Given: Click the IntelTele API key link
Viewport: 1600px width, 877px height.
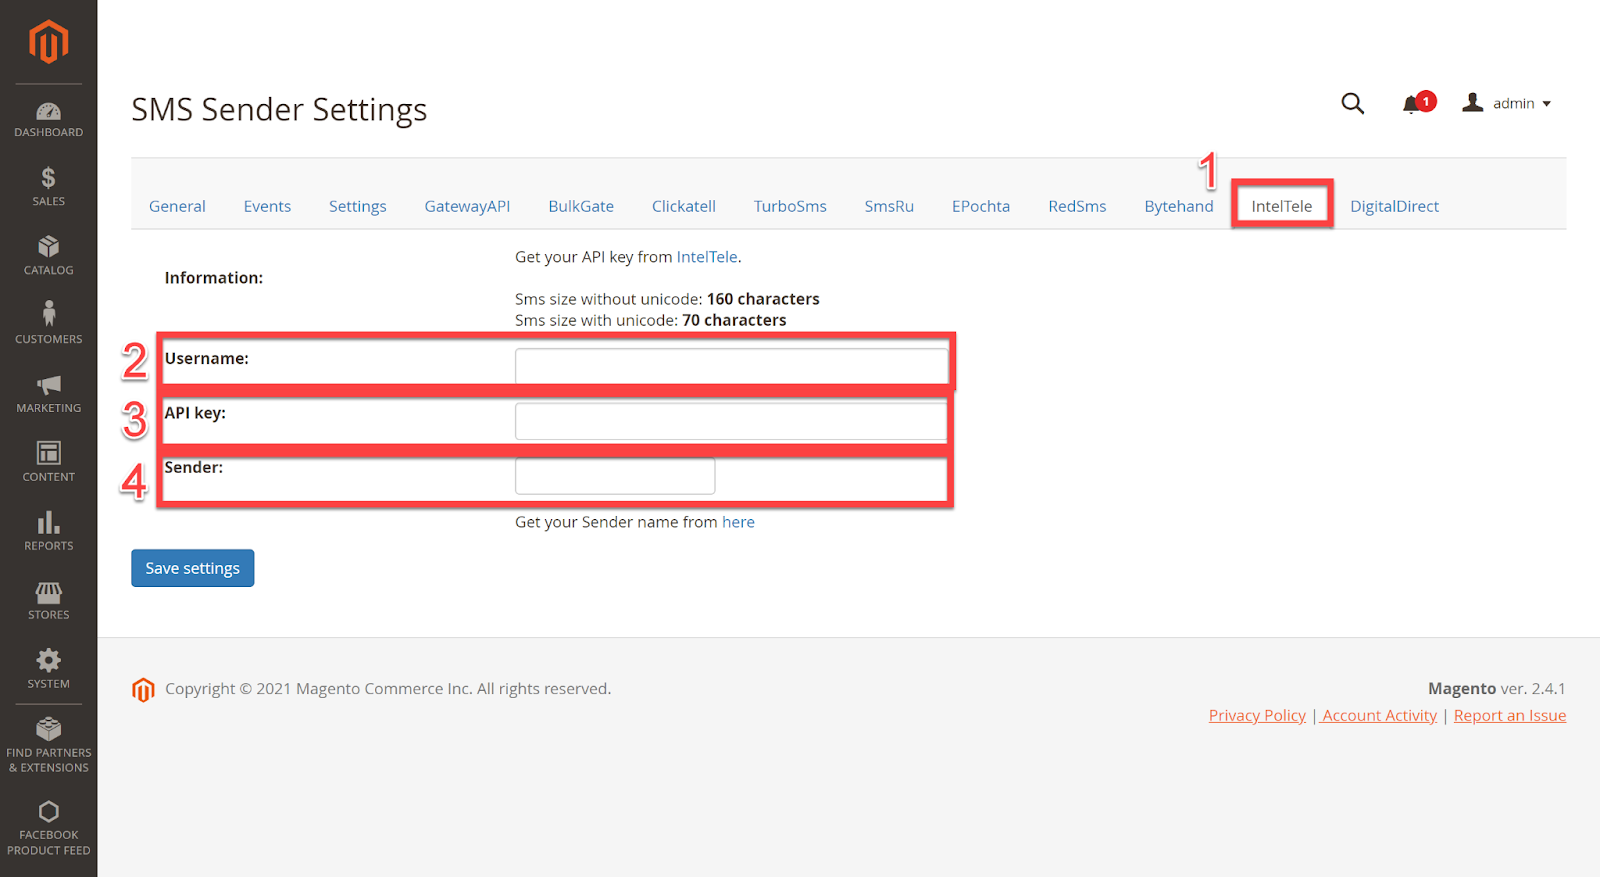Looking at the screenshot, I should 707,257.
